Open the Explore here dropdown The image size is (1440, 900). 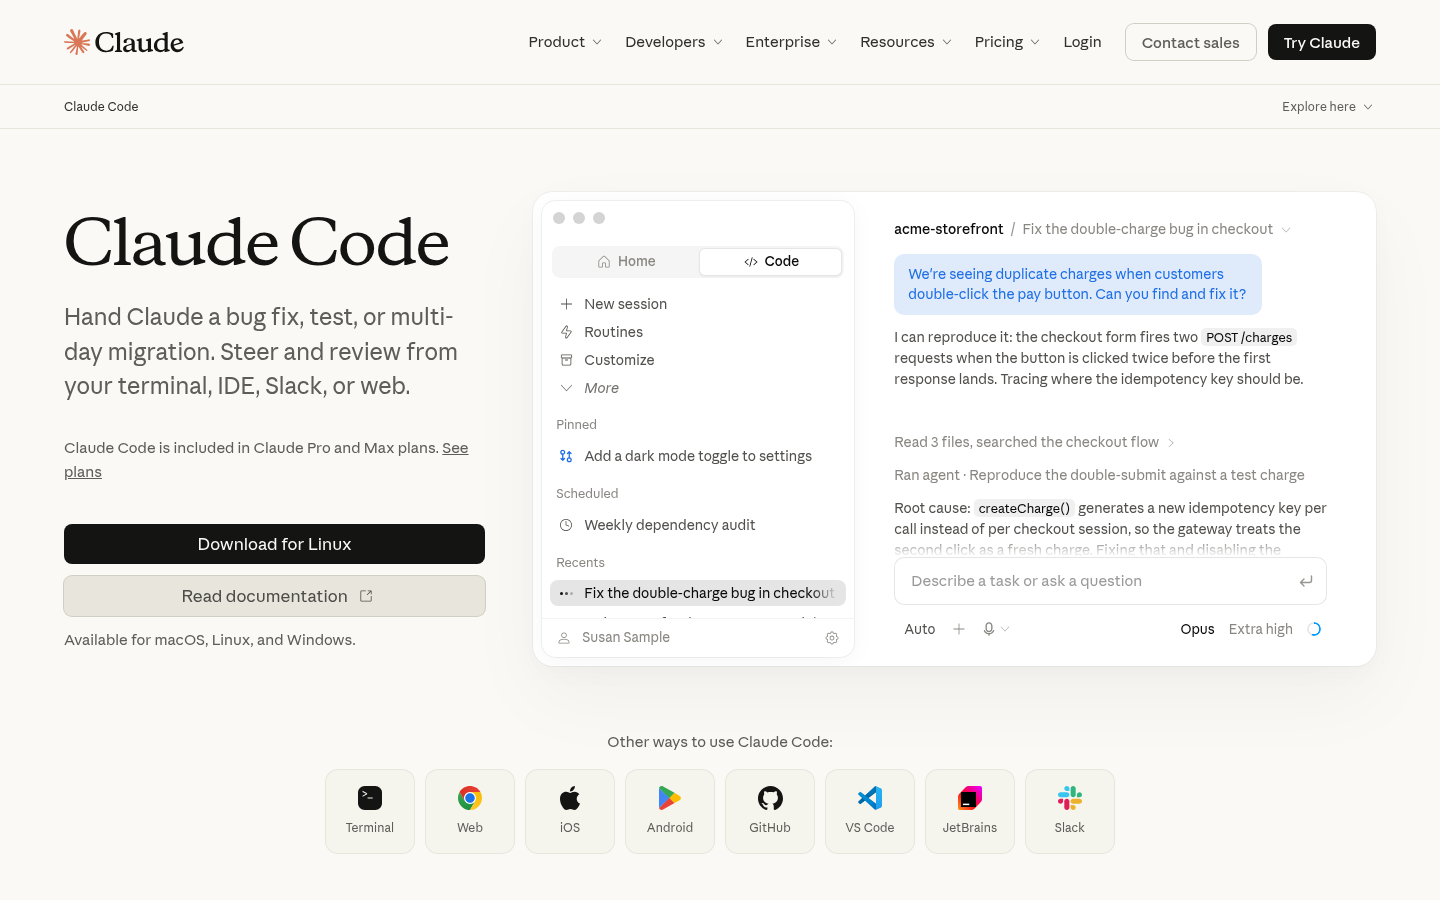[x=1327, y=107]
